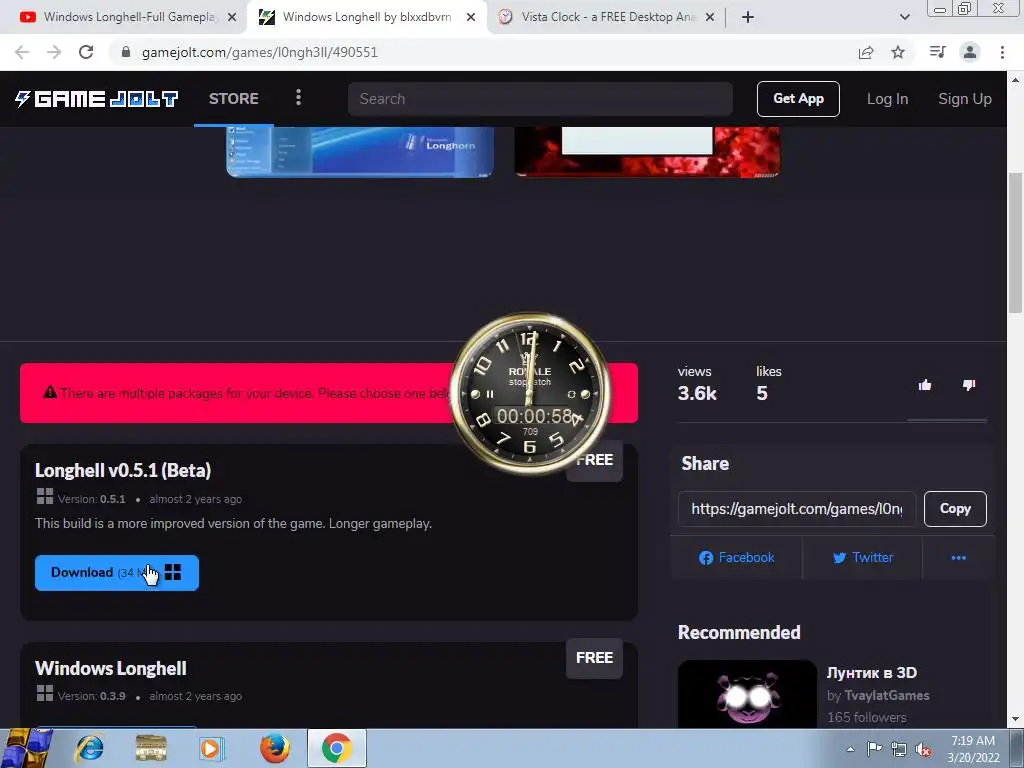
Task: Go forward in browser history
Action: click(54, 52)
